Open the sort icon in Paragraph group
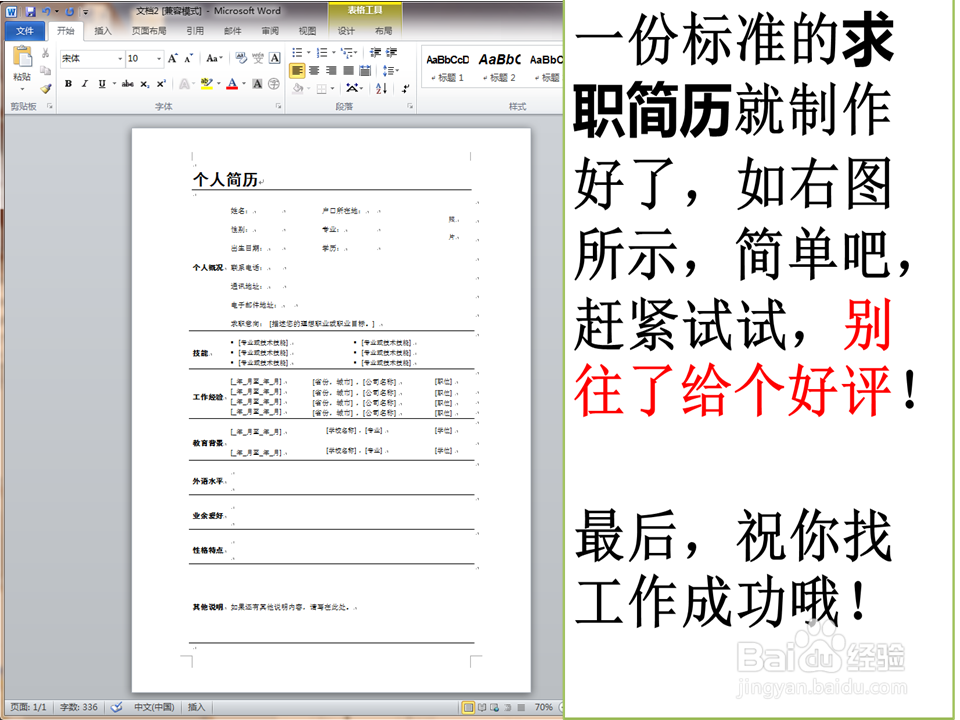The width and height of the screenshot is (960, 720). coord(382,88)
